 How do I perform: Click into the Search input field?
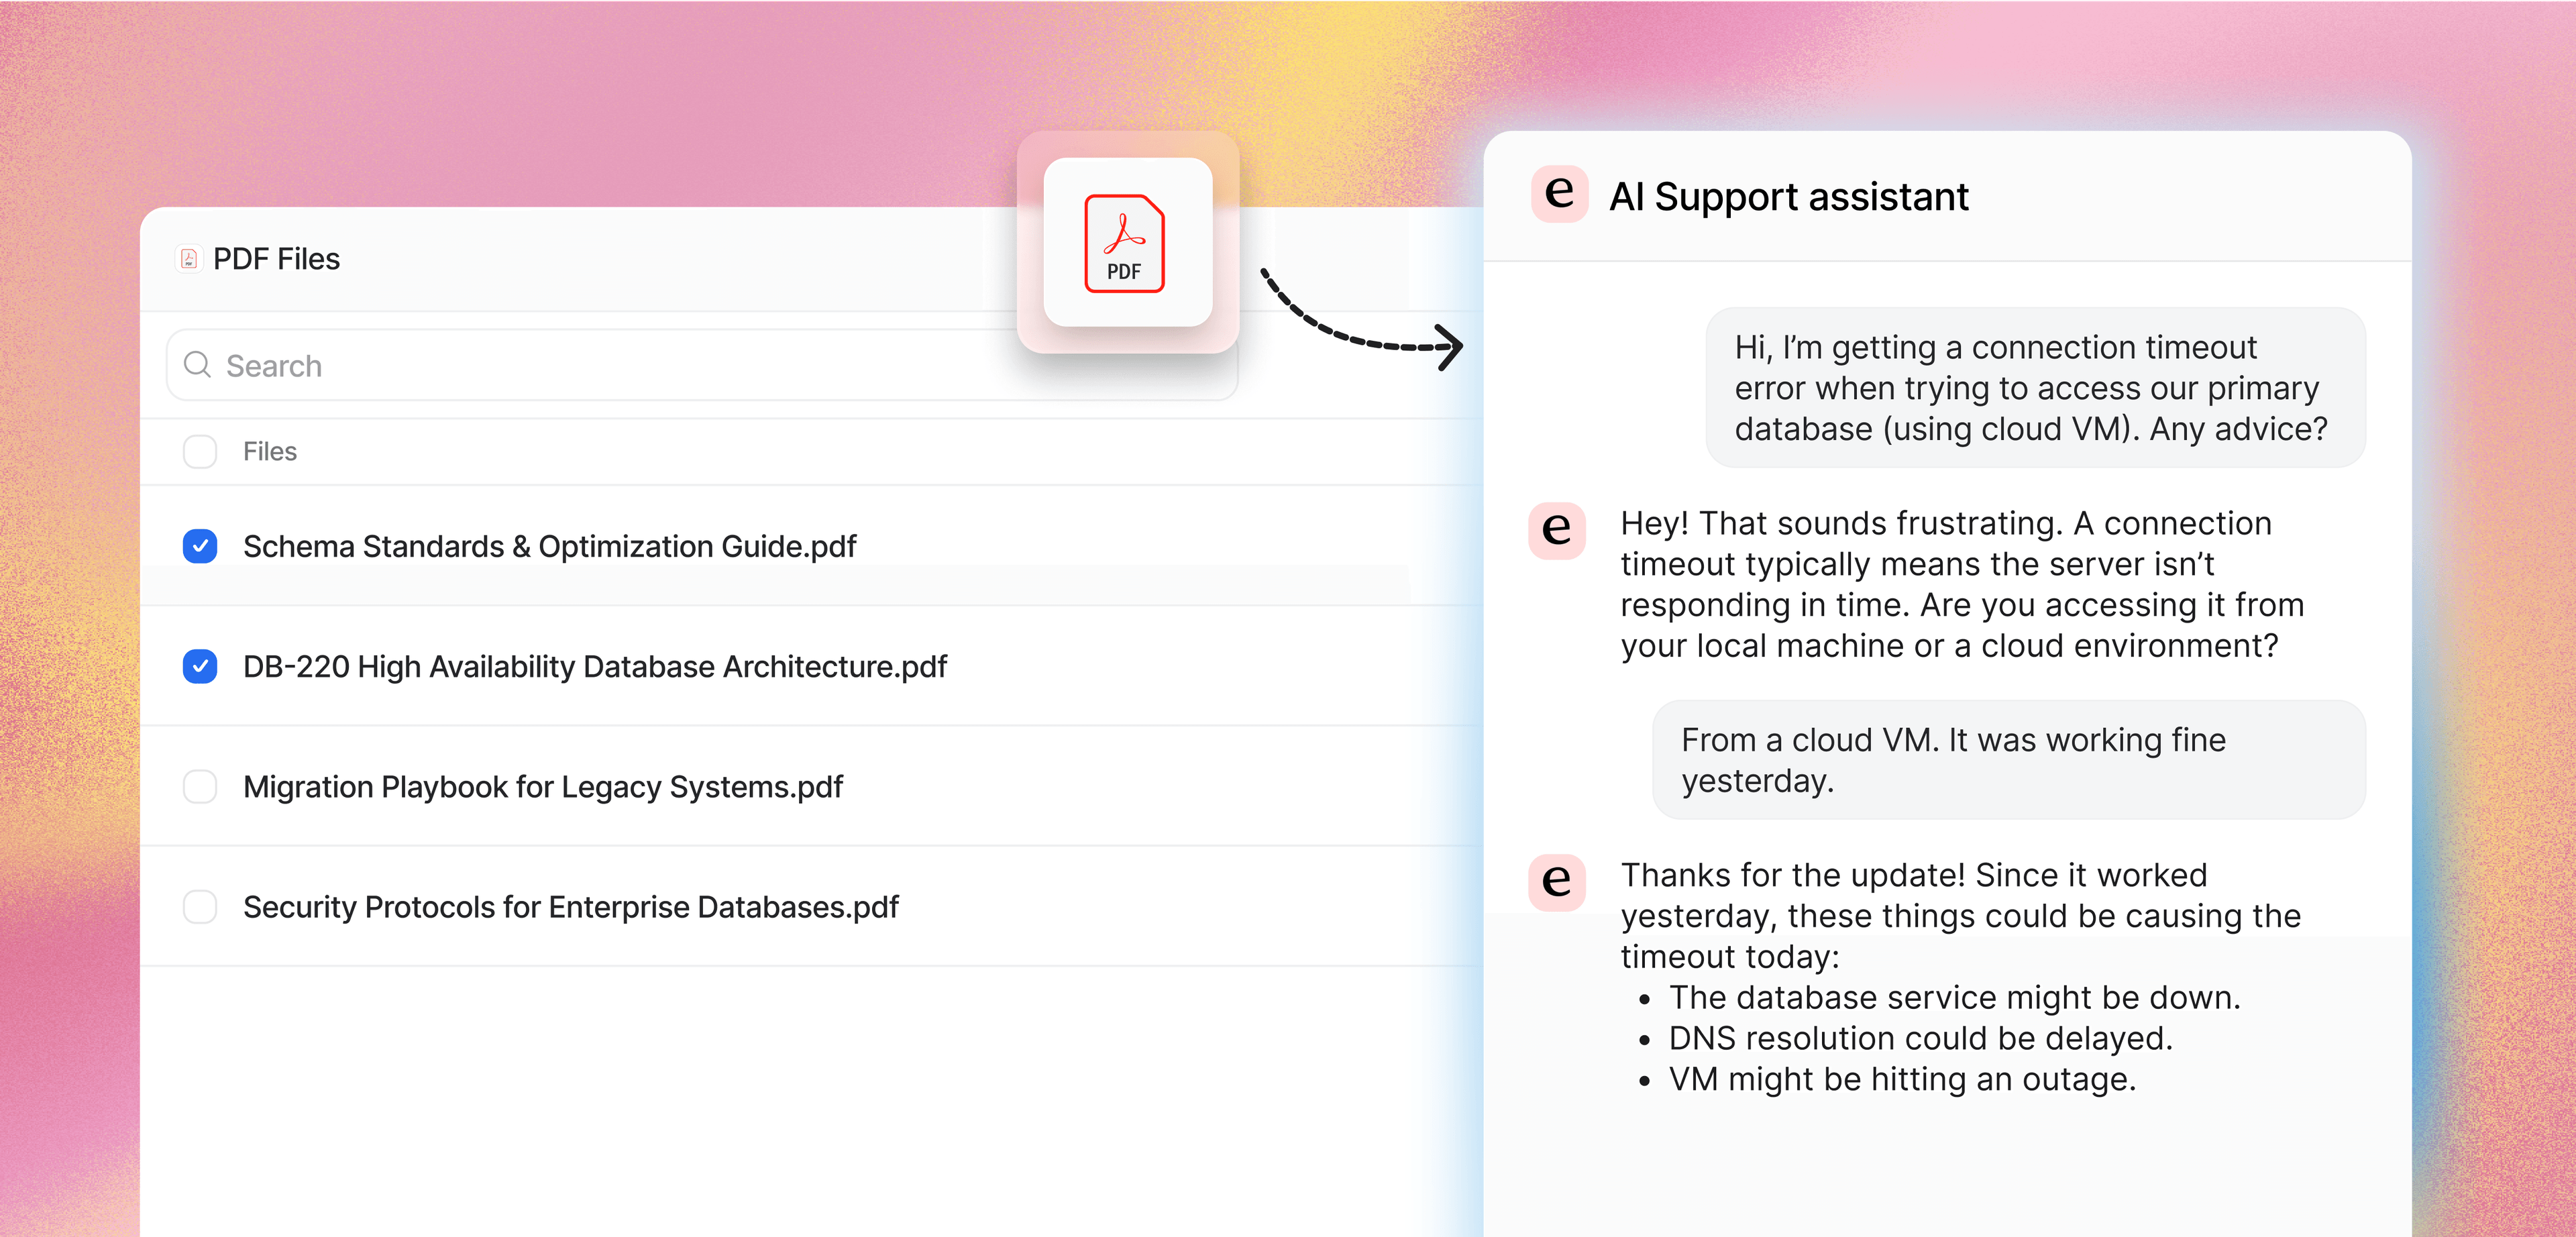(702, 365)
